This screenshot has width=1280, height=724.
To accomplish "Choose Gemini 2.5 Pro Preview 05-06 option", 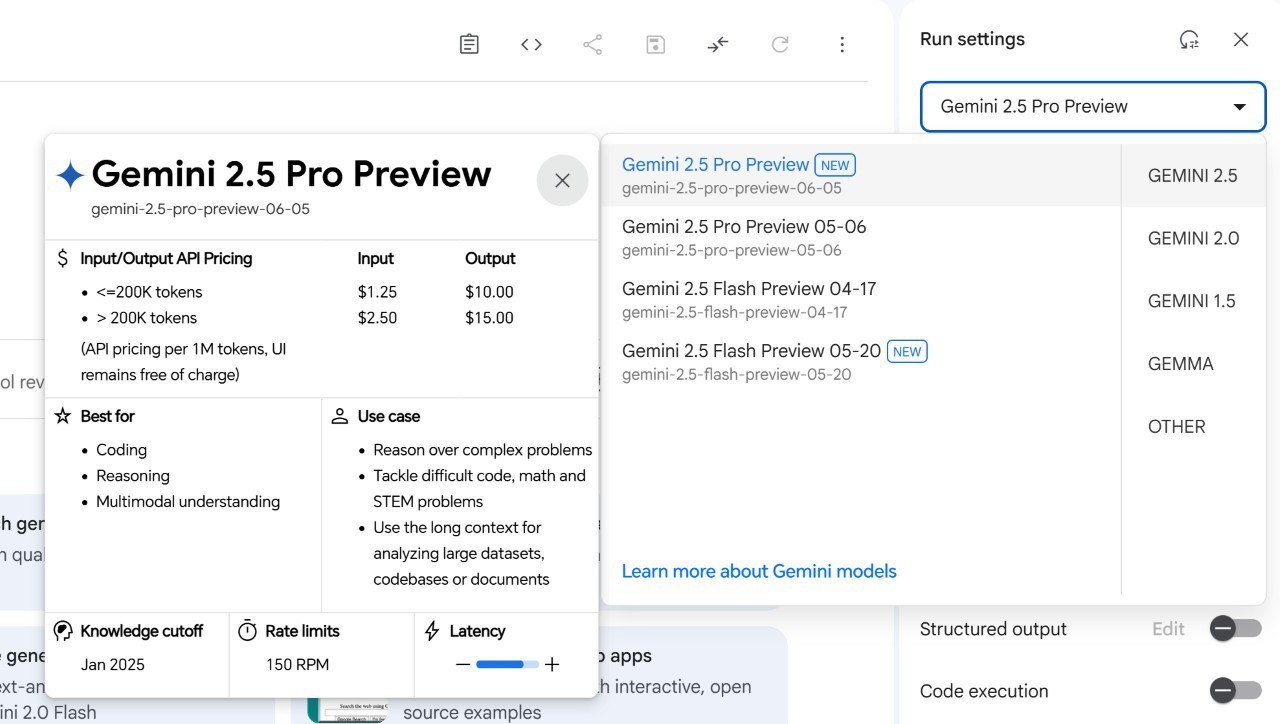I will 861,237.
